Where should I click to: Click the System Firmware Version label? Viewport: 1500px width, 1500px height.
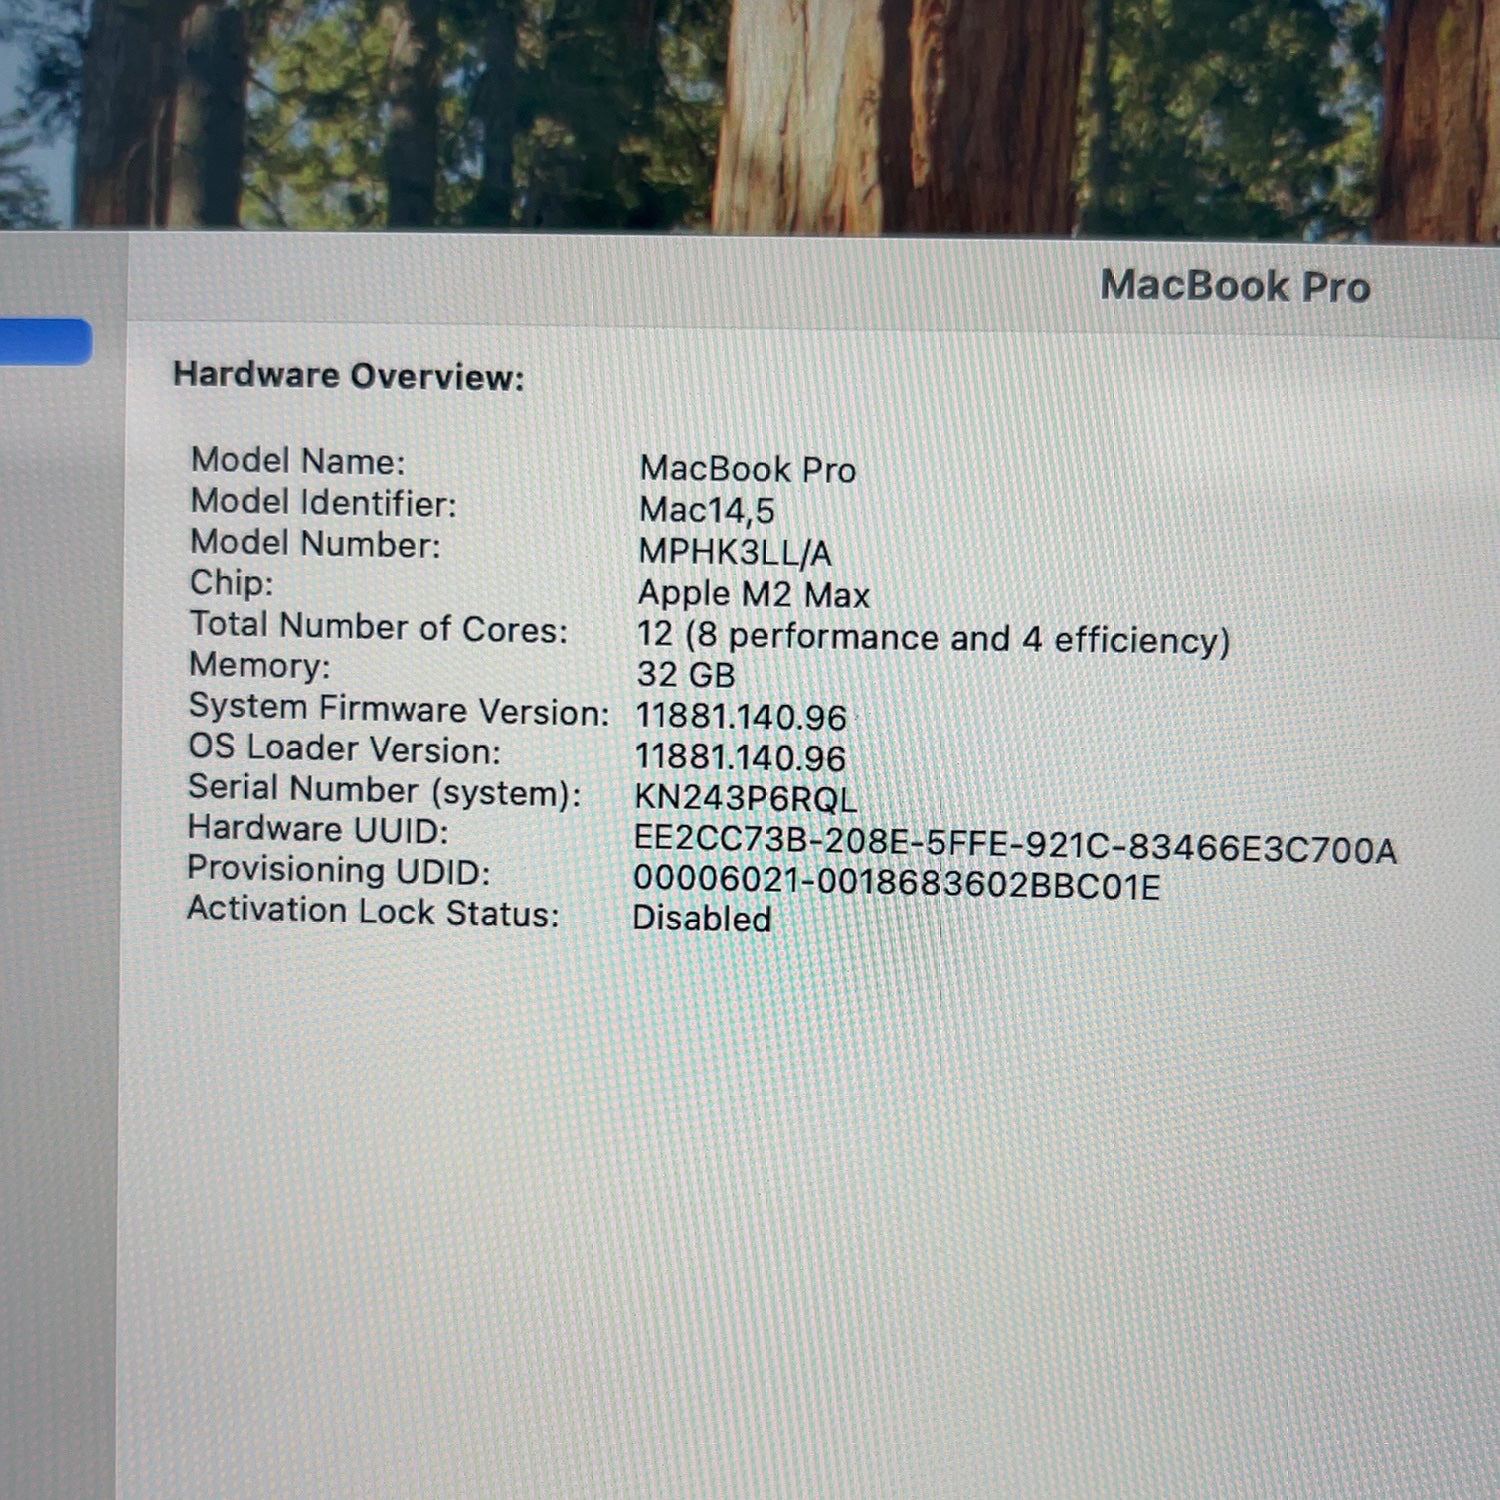(399, 709)
